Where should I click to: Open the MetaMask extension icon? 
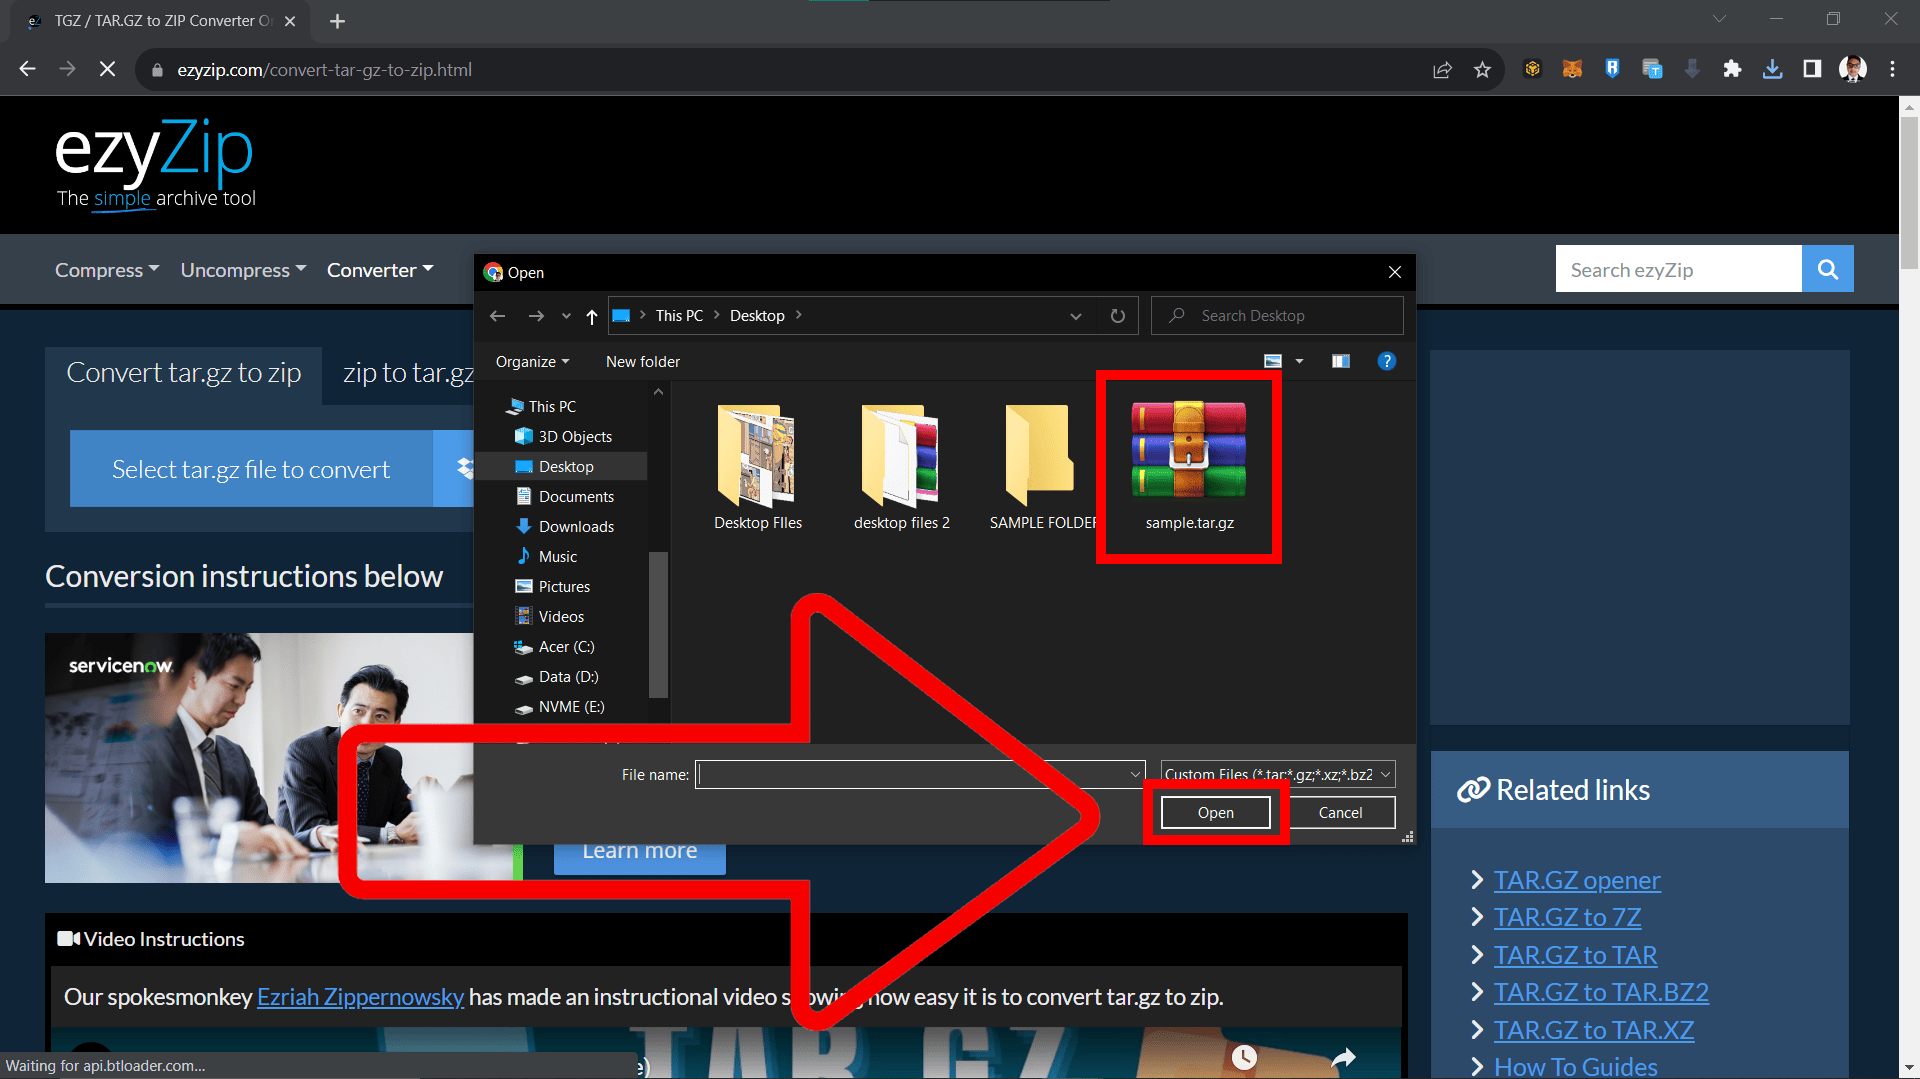pos(1572,69)
